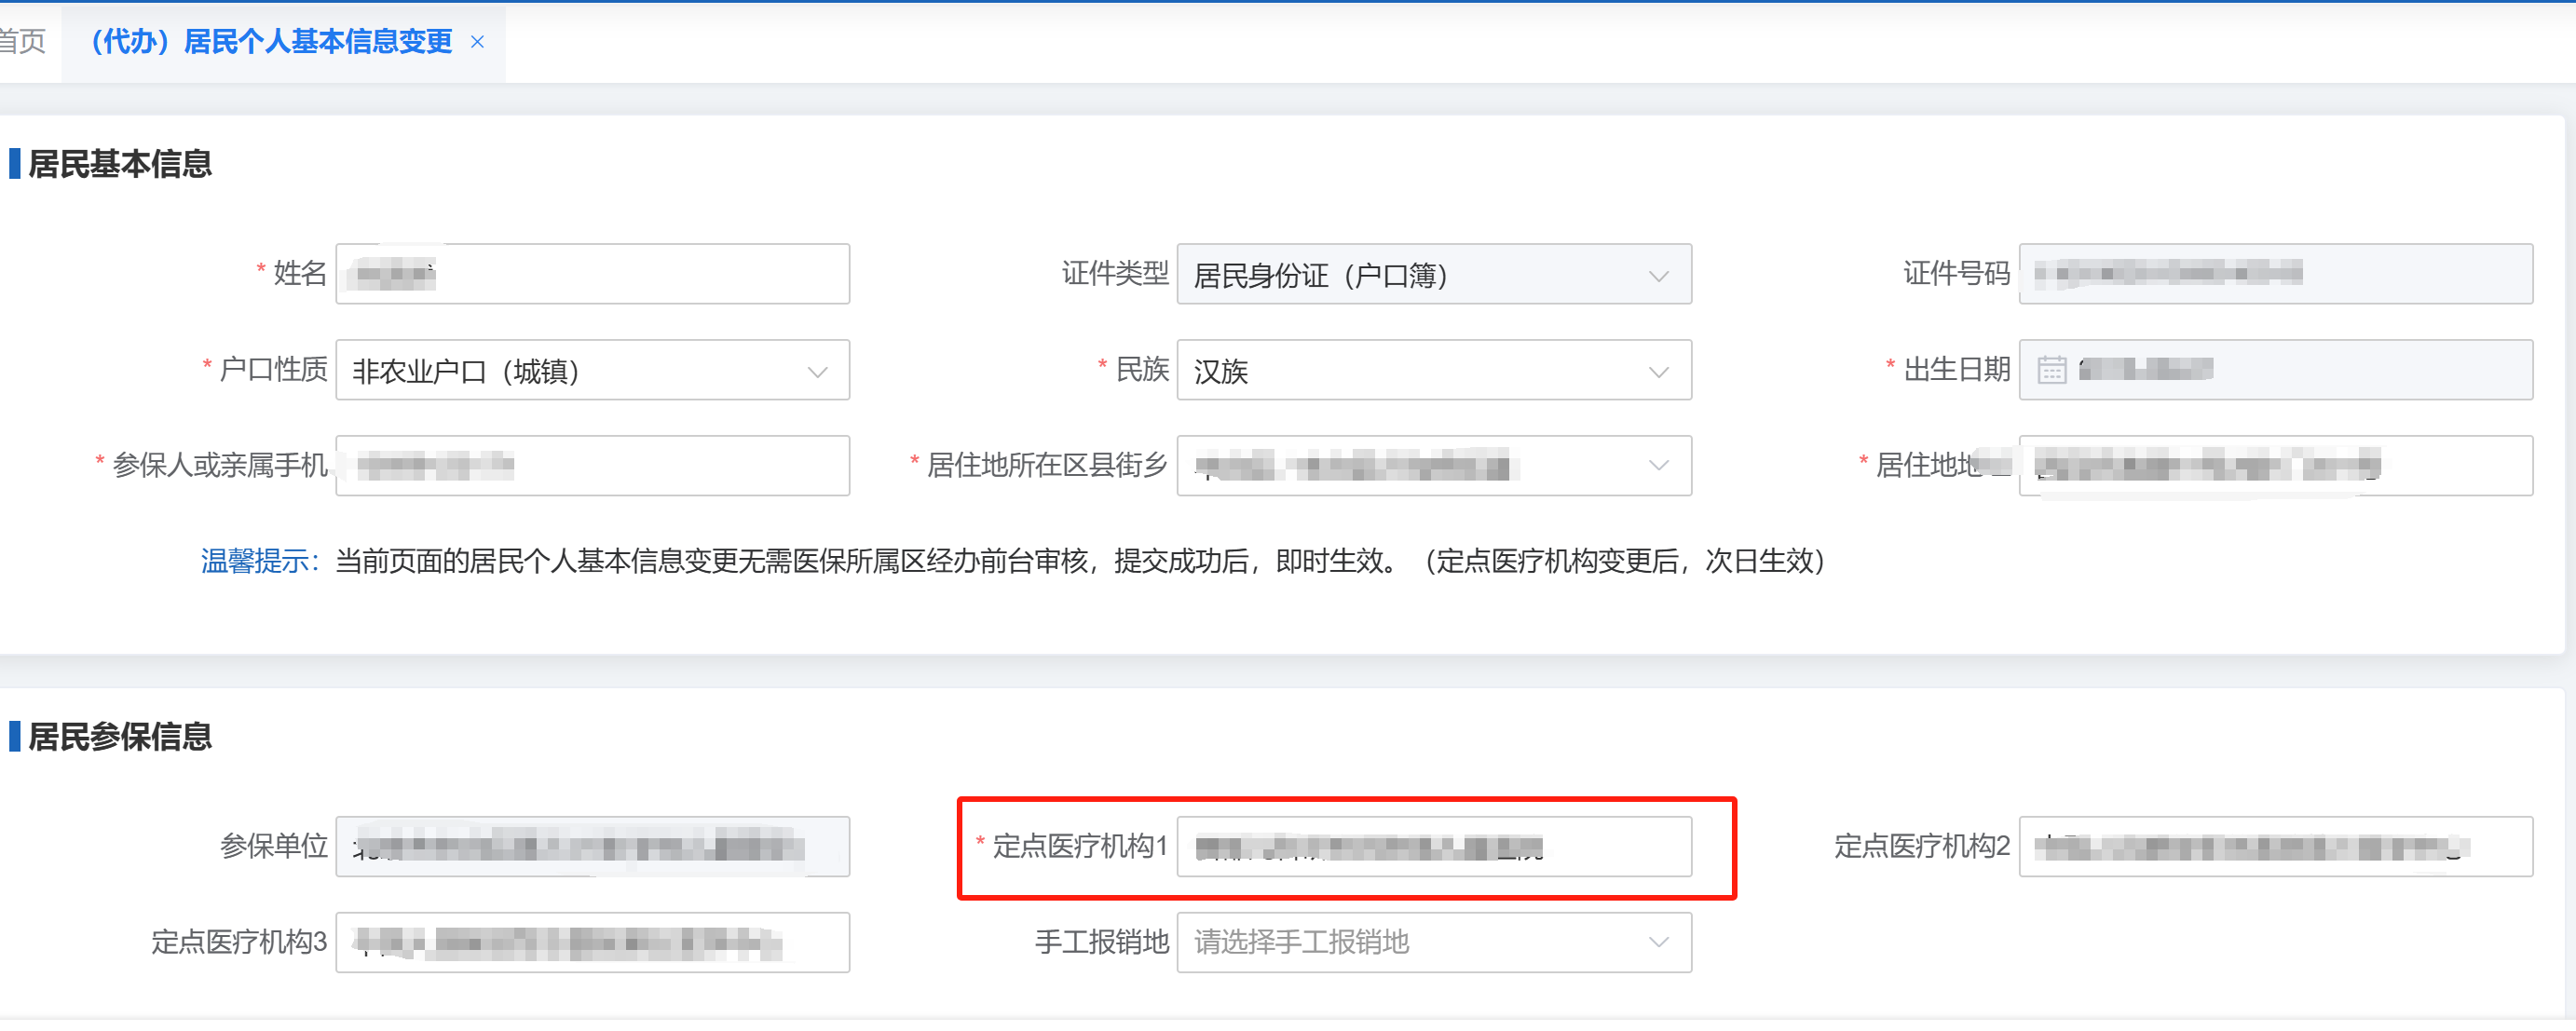
Task: Click the 出生日期 date field
Action: click(2275, 370)
